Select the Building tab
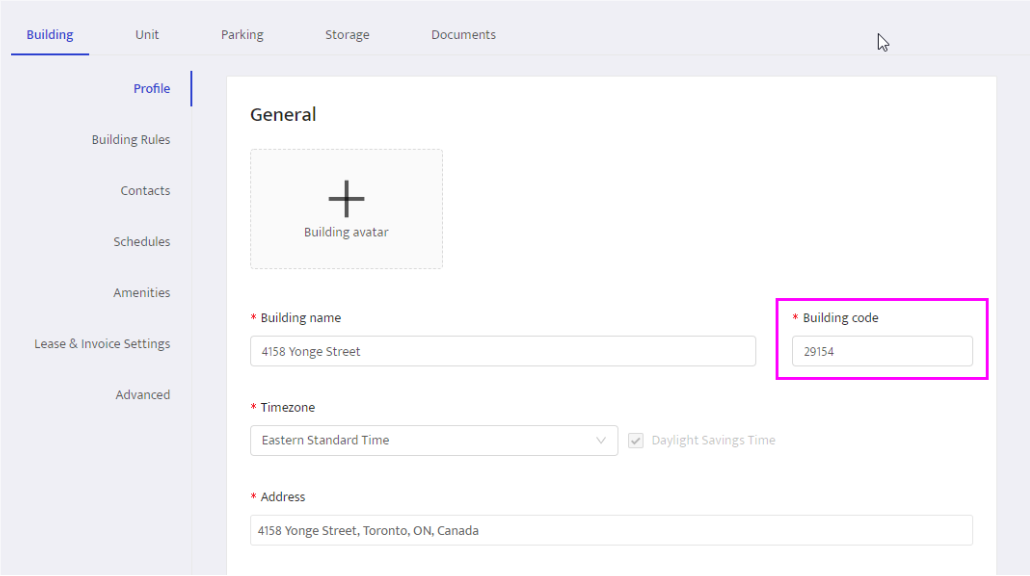1030x576 pixels. point(50,35)
